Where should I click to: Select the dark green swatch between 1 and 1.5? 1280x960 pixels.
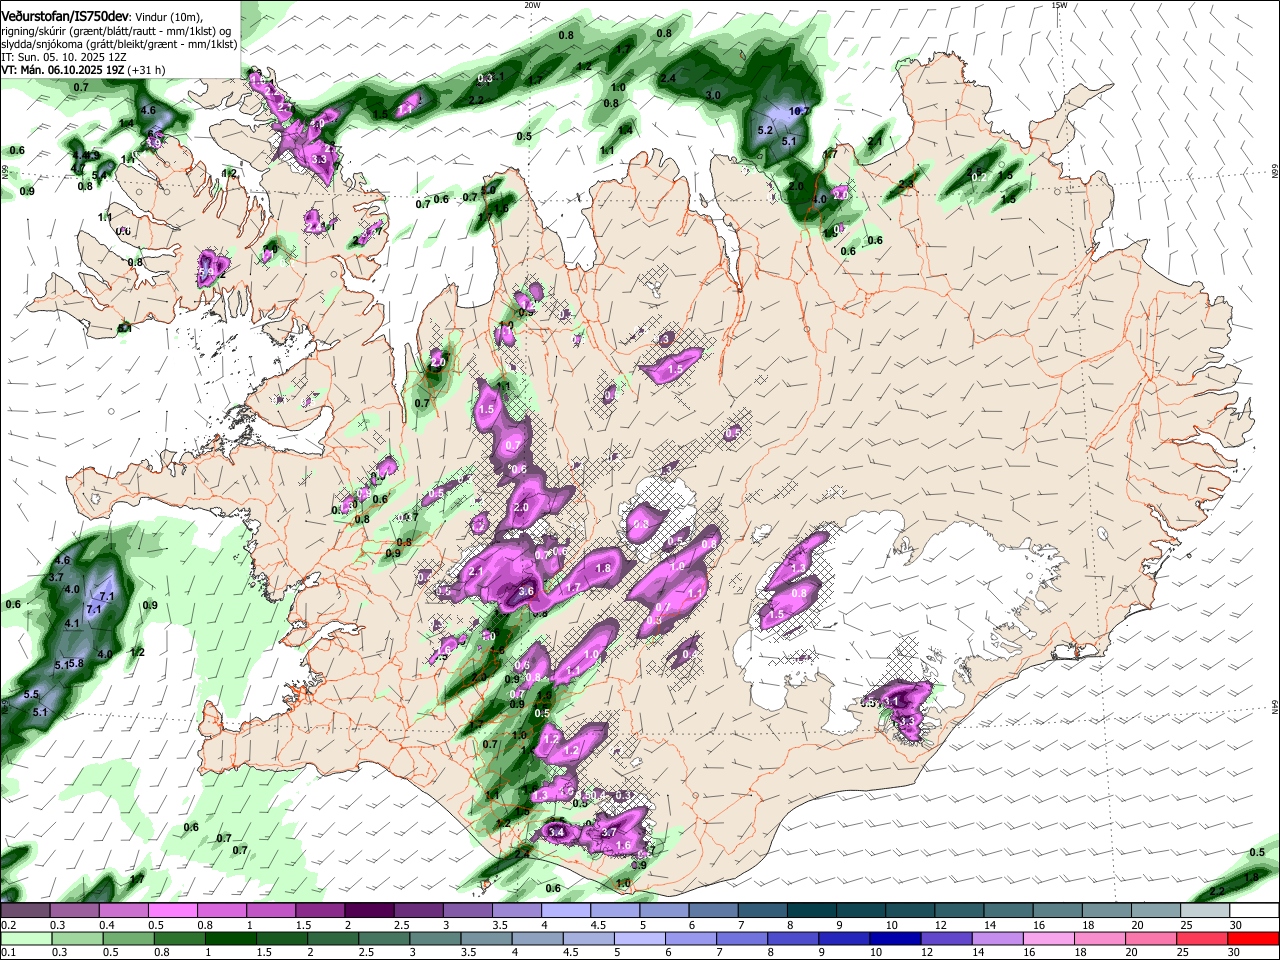[x=232, y=938]
